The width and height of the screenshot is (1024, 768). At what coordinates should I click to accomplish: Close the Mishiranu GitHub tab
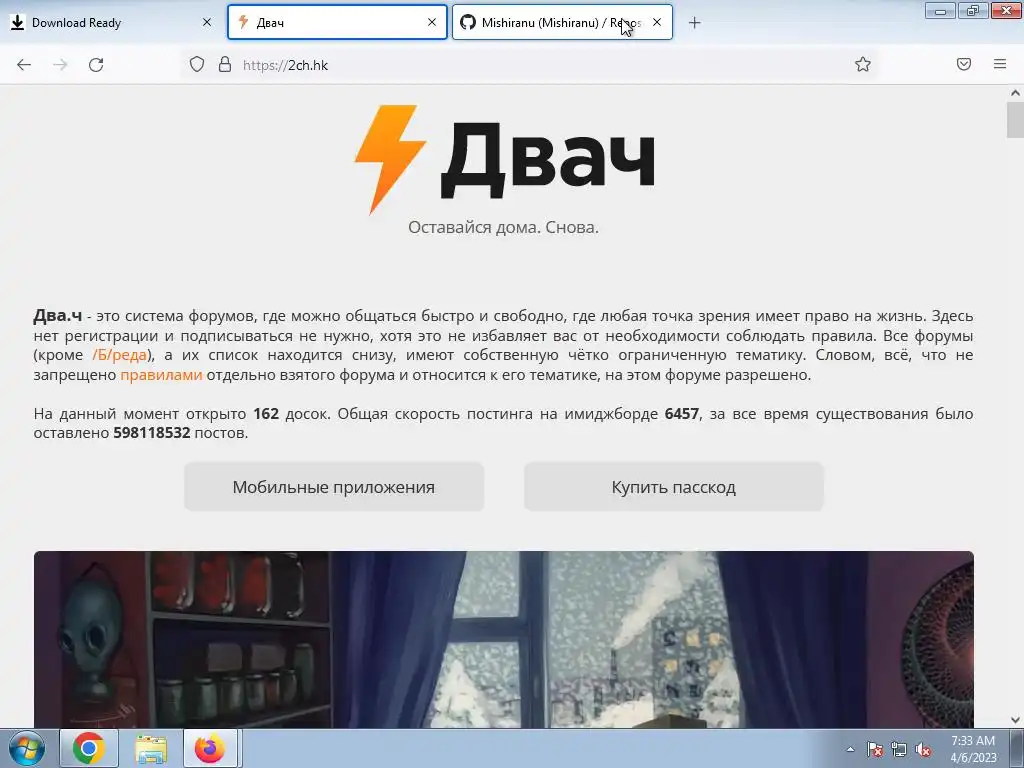pyautogui.click(x=657, y=22)
